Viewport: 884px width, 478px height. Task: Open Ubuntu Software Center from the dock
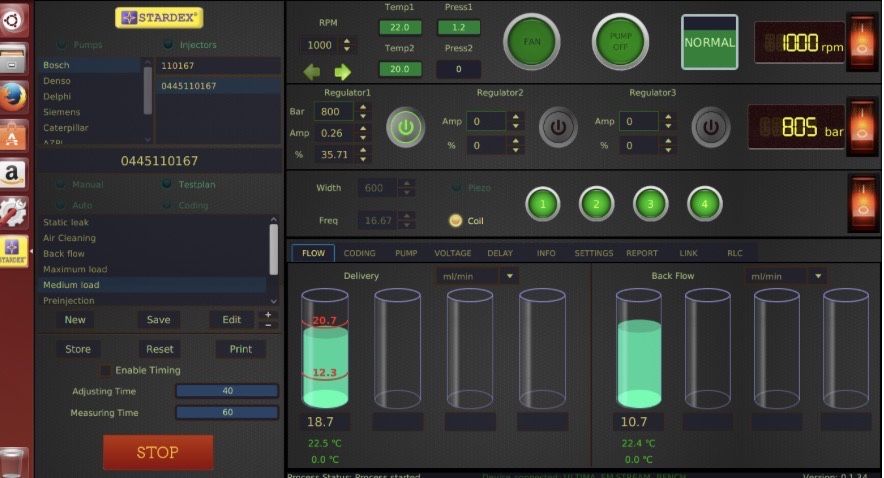13,135
